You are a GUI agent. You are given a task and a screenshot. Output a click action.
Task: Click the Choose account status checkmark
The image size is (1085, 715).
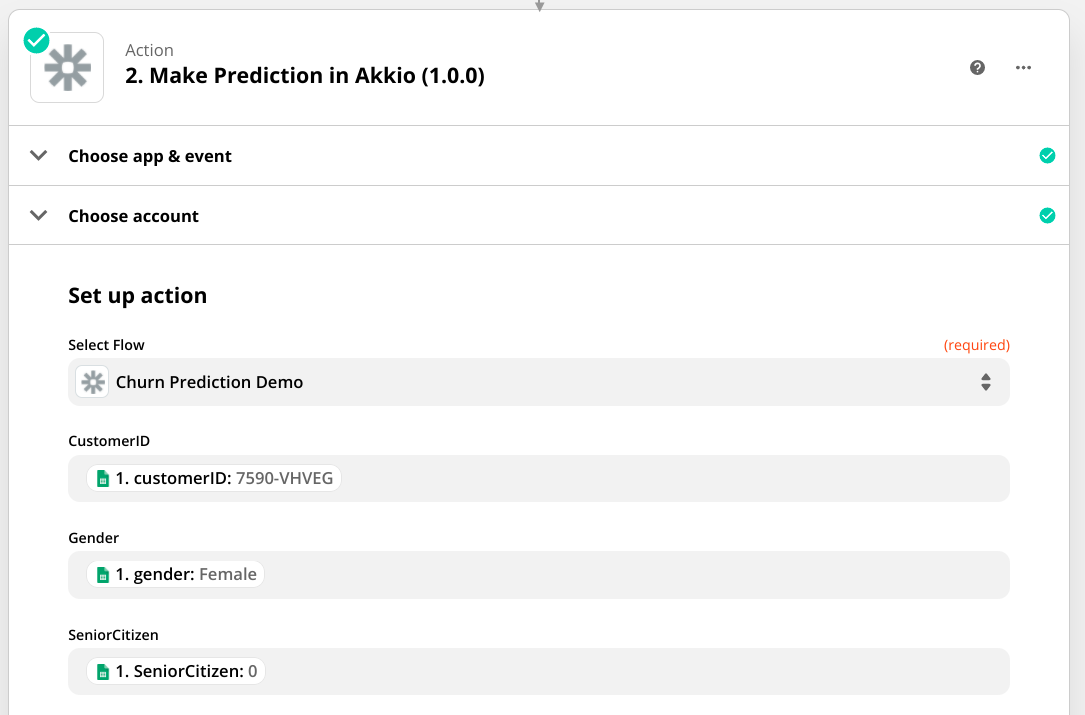pos(1047,216)
